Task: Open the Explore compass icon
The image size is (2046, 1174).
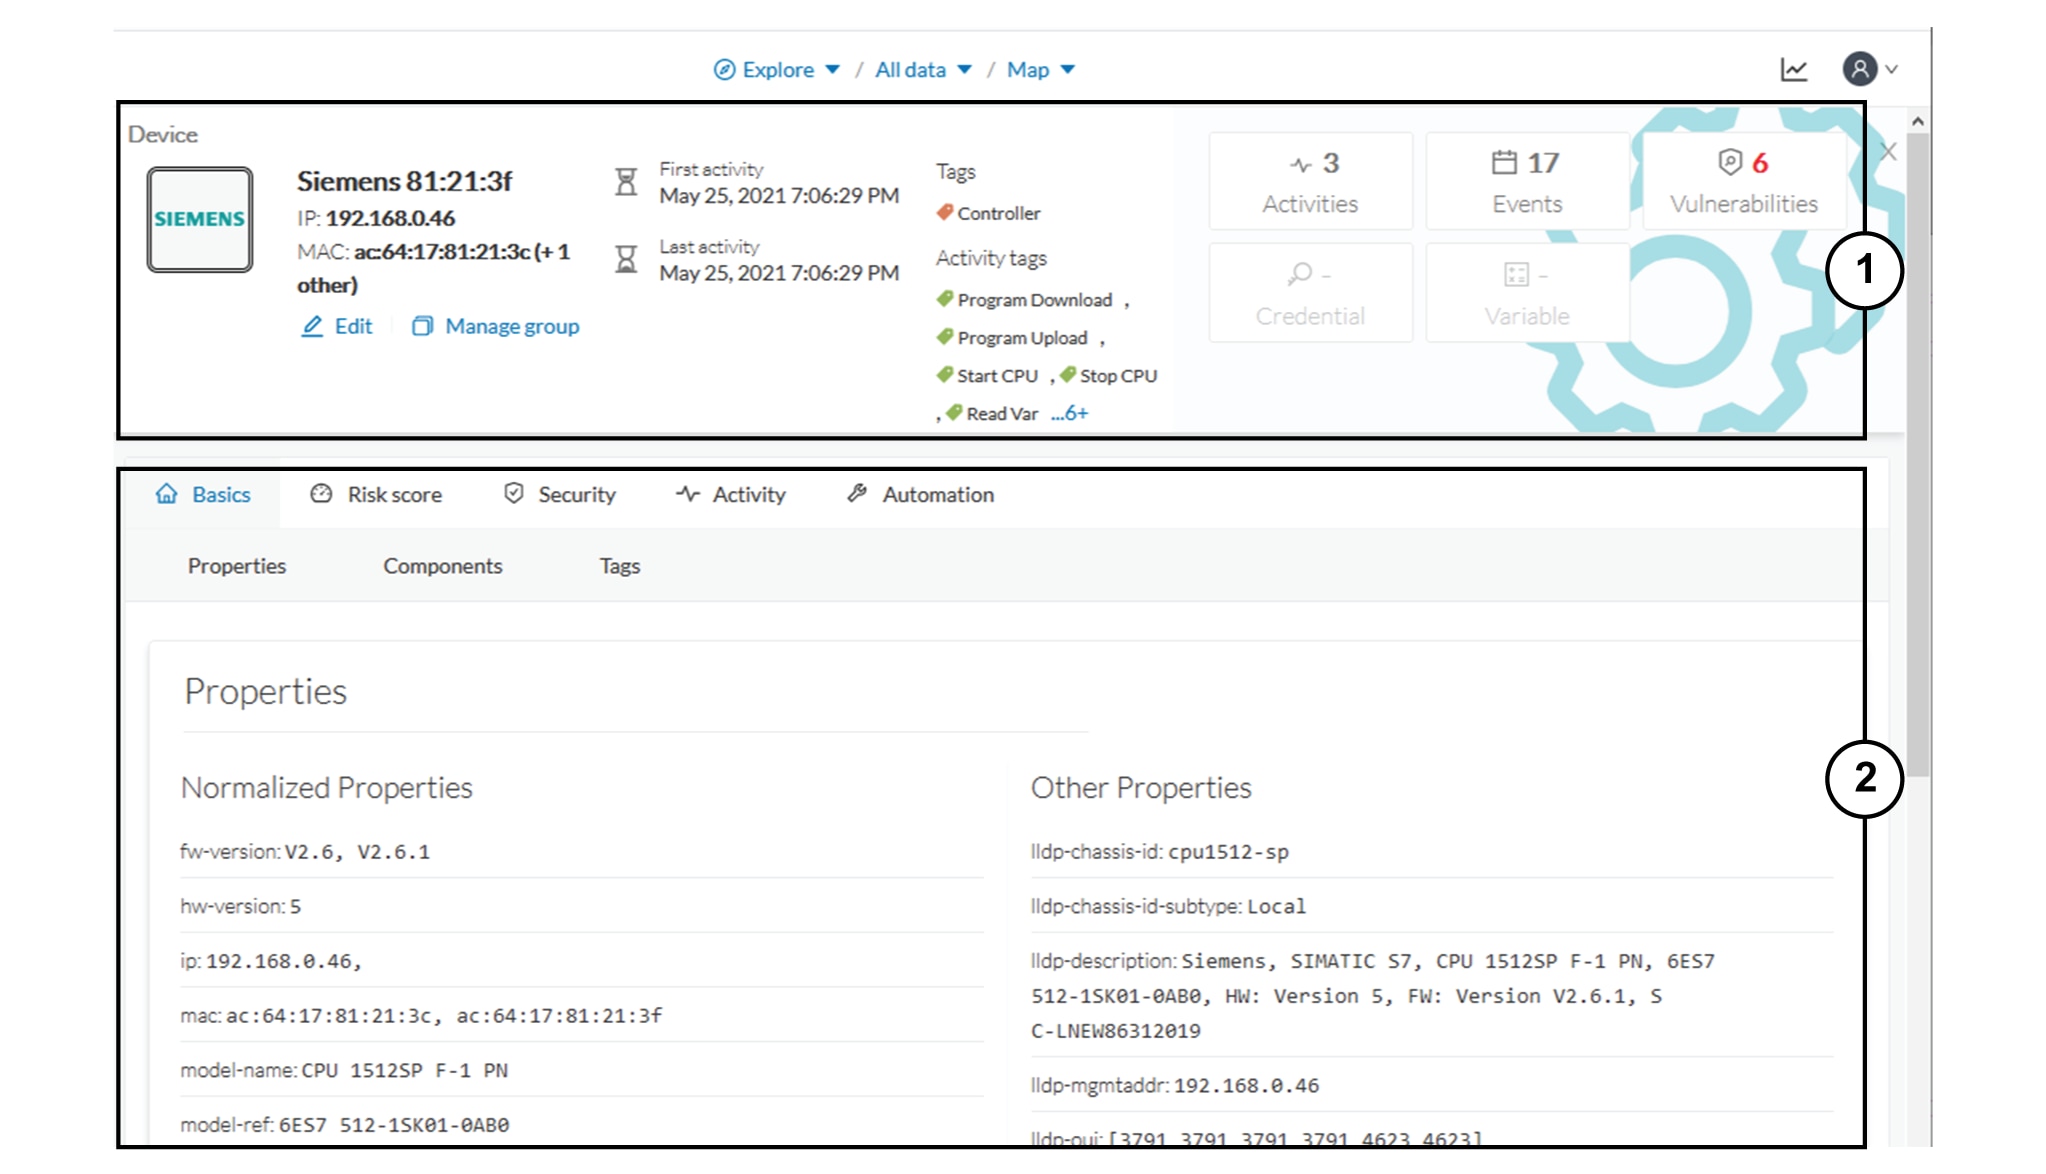Action: pyautogui.click(x=724, y=70)
